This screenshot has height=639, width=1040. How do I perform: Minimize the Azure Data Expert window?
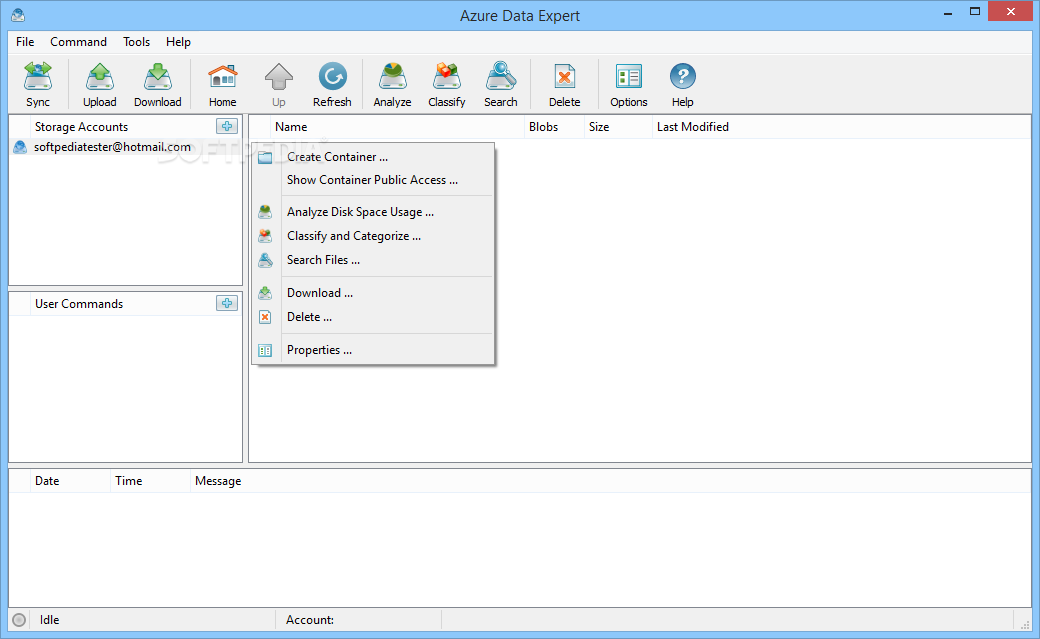pyautogui.click(x=948, y=13)
